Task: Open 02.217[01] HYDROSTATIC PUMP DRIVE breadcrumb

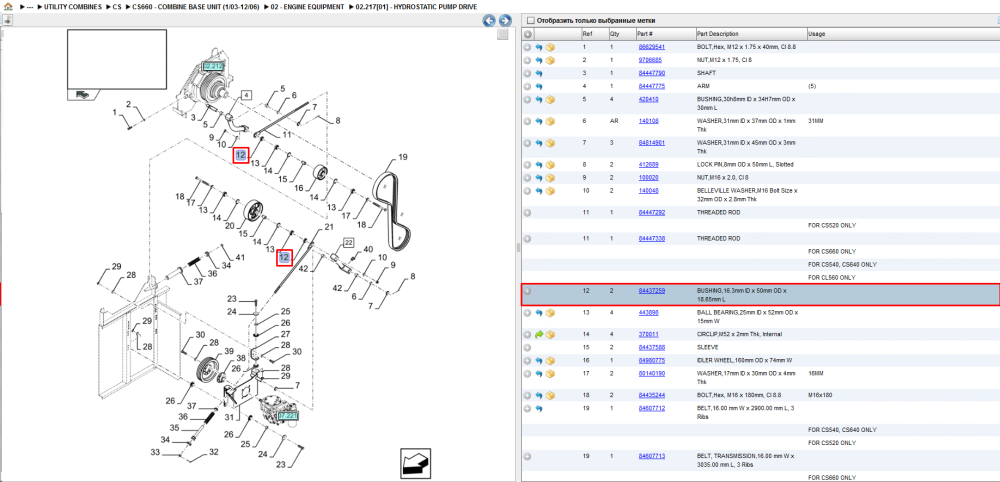Action: point(416,6)
